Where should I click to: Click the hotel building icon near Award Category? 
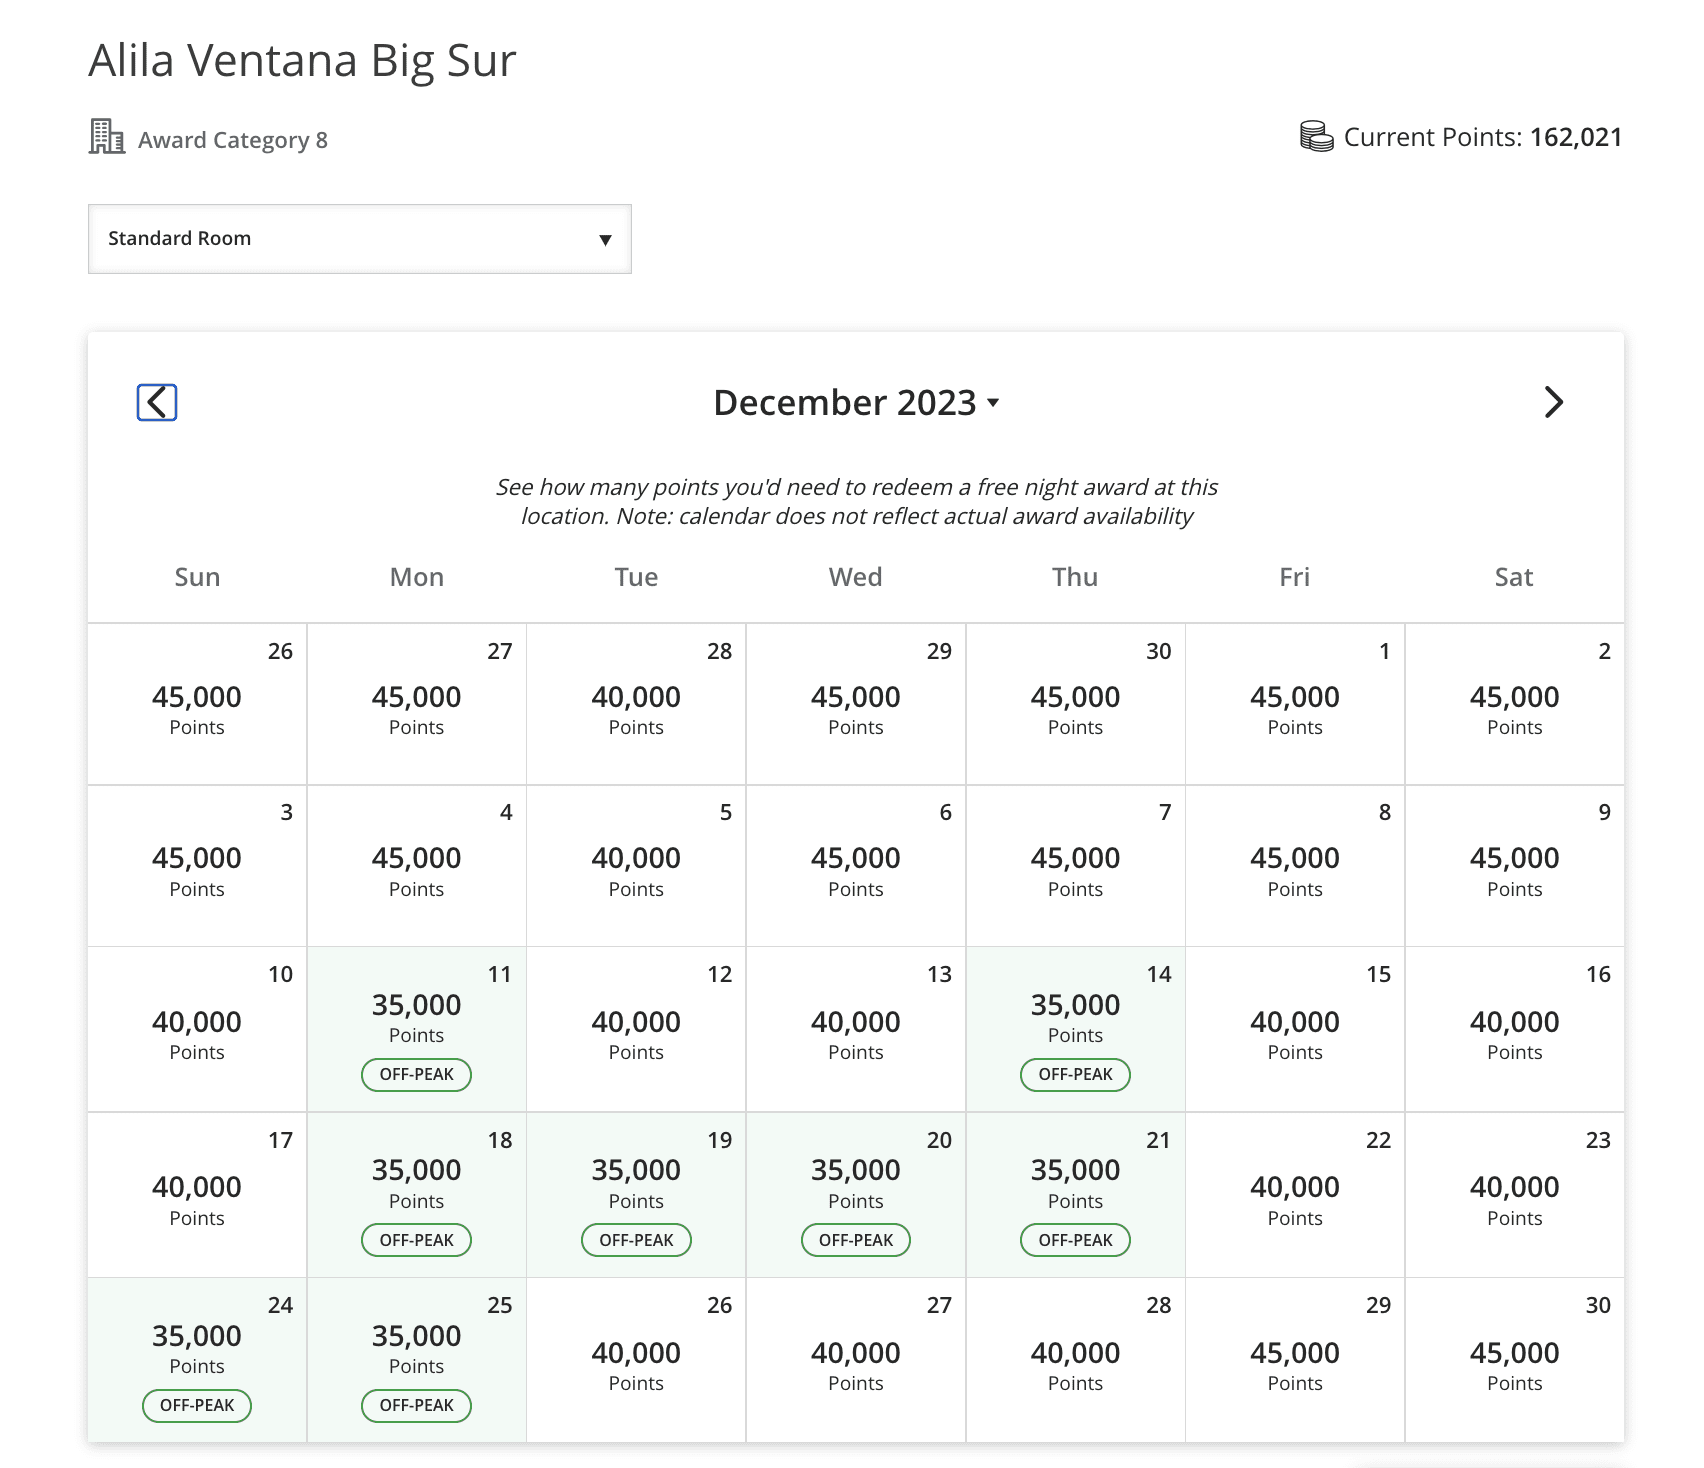106,137
